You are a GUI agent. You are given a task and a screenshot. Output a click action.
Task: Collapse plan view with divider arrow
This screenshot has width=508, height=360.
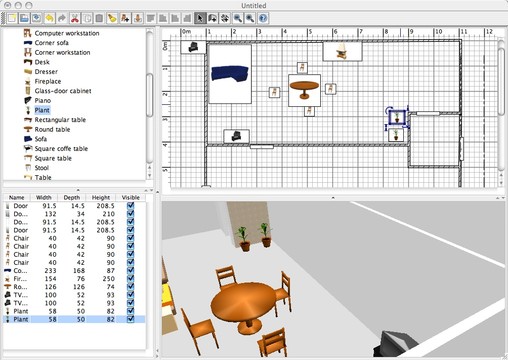pos(333,198)
